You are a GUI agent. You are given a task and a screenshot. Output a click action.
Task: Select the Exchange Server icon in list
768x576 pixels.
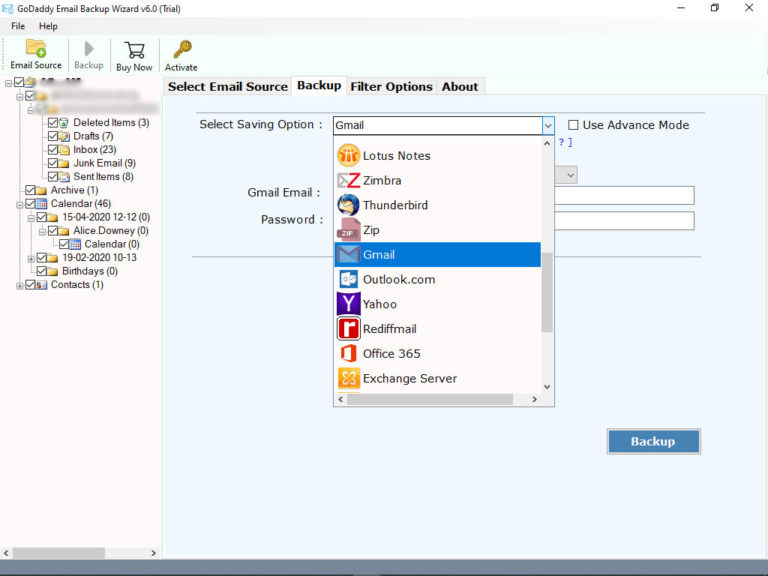tap(348, 378)
